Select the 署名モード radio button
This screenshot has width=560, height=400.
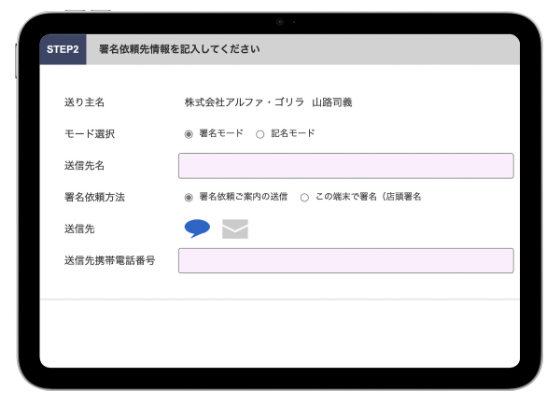[189, 134]
